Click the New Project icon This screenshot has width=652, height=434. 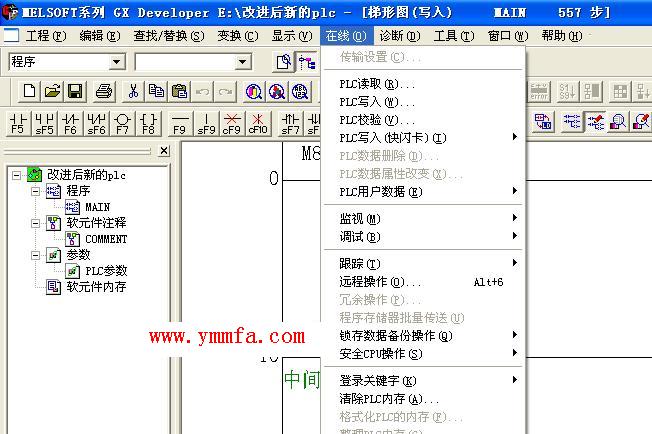pyautogui.click(x=28, y=91)
